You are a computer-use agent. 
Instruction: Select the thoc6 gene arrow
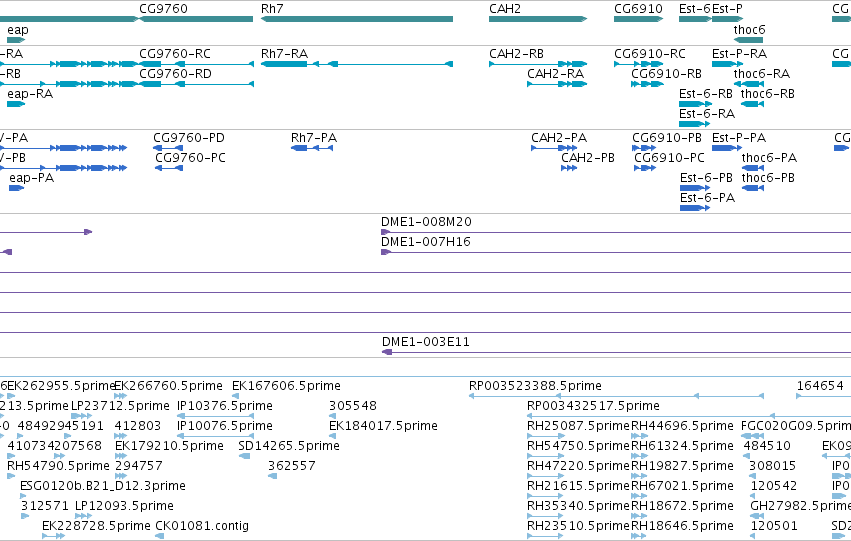[748, 40]
